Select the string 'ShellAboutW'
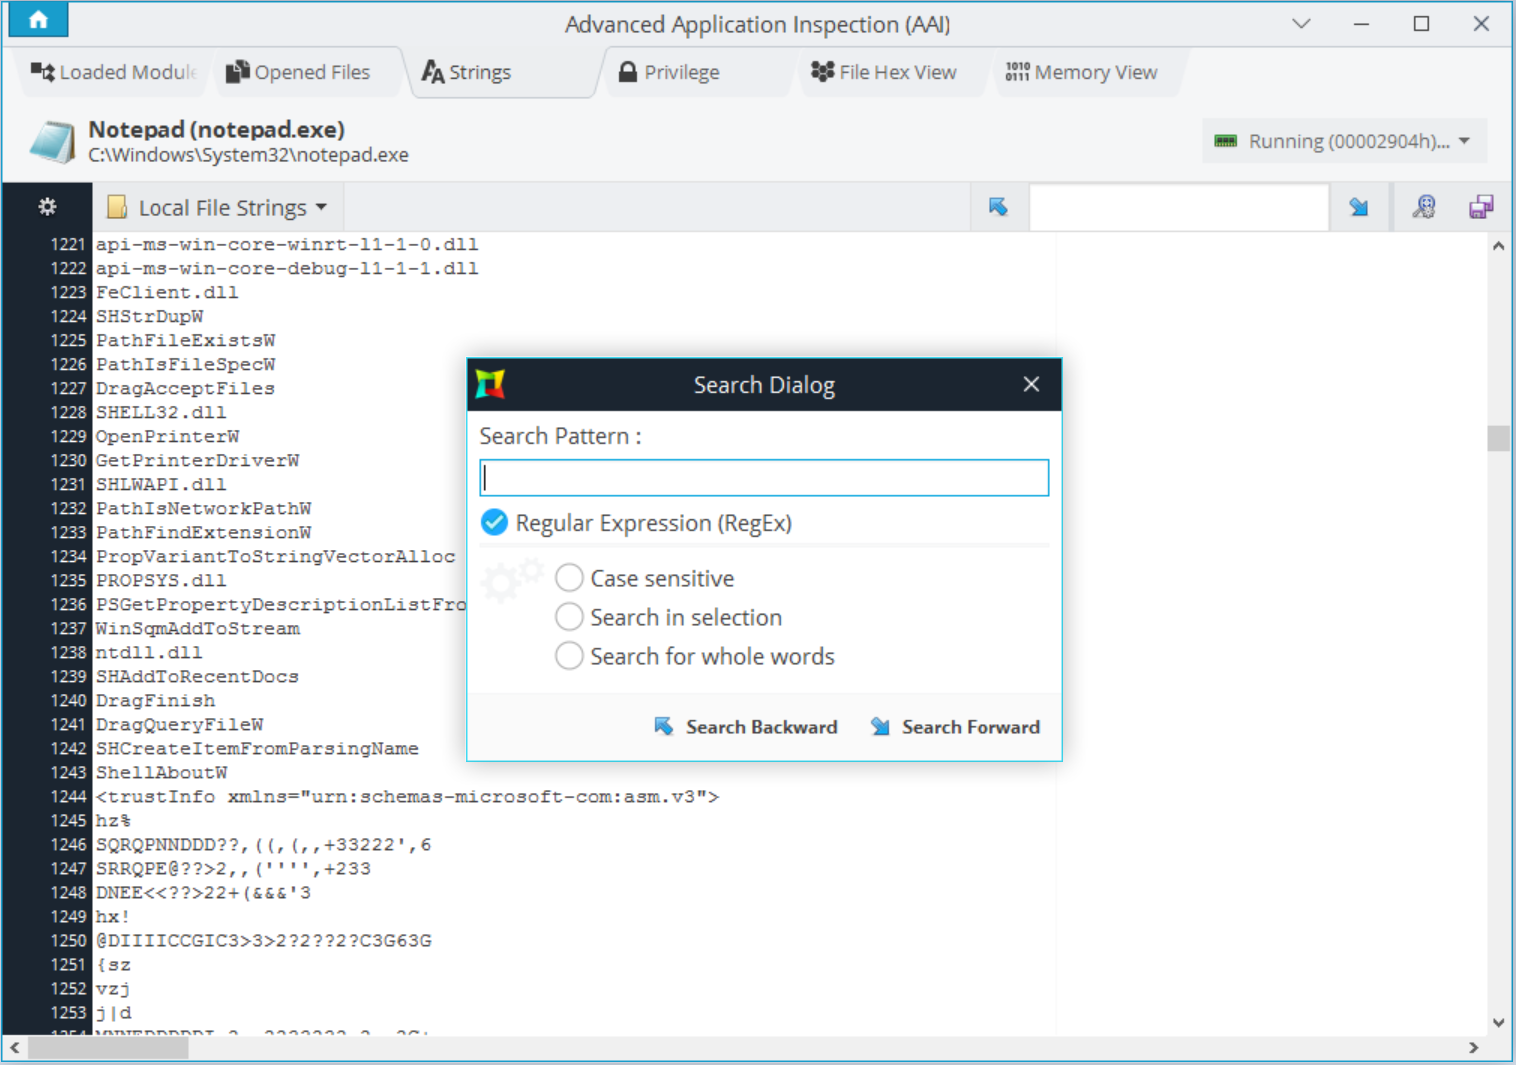1516x1065 pixels. [x=161, y=772]
